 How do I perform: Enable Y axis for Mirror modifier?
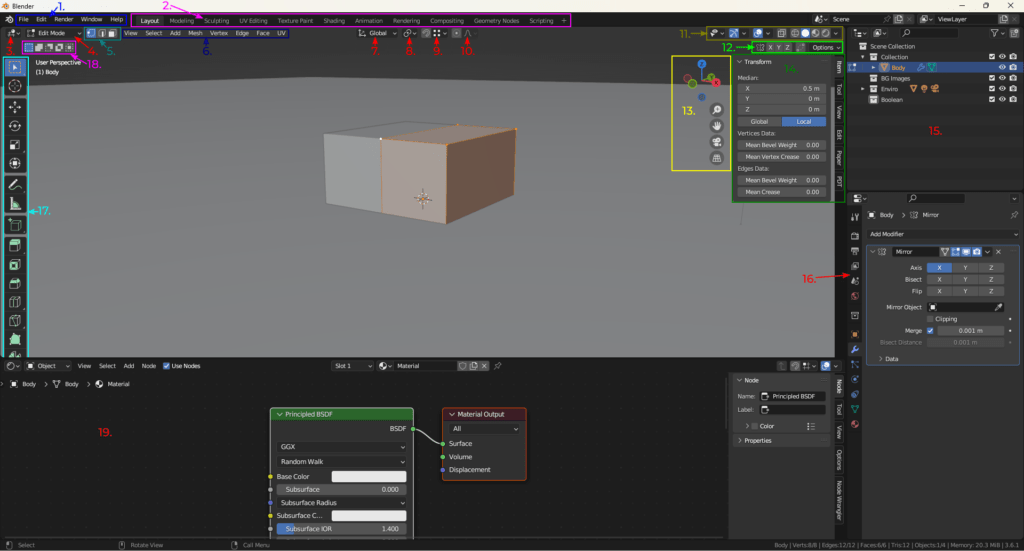click(x=966, y=268)
